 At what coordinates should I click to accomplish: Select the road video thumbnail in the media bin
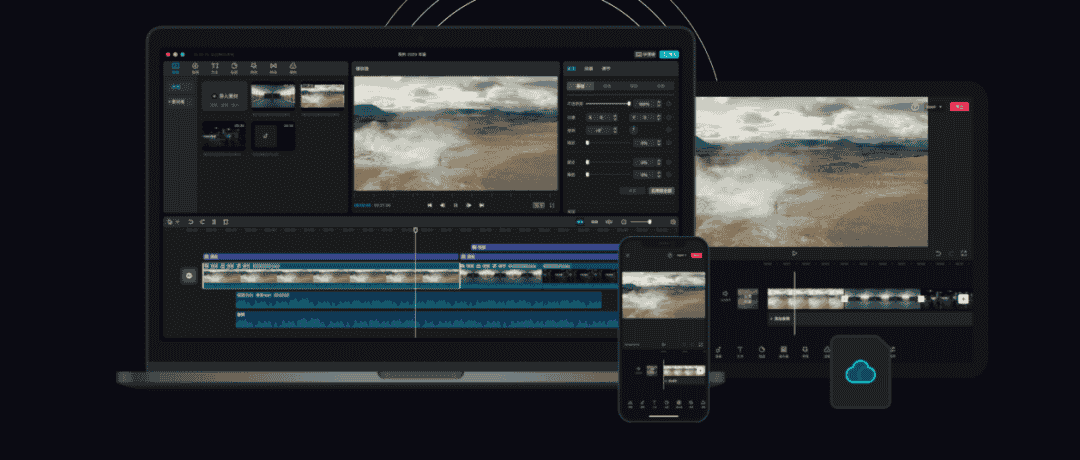[x=273, y=96]
